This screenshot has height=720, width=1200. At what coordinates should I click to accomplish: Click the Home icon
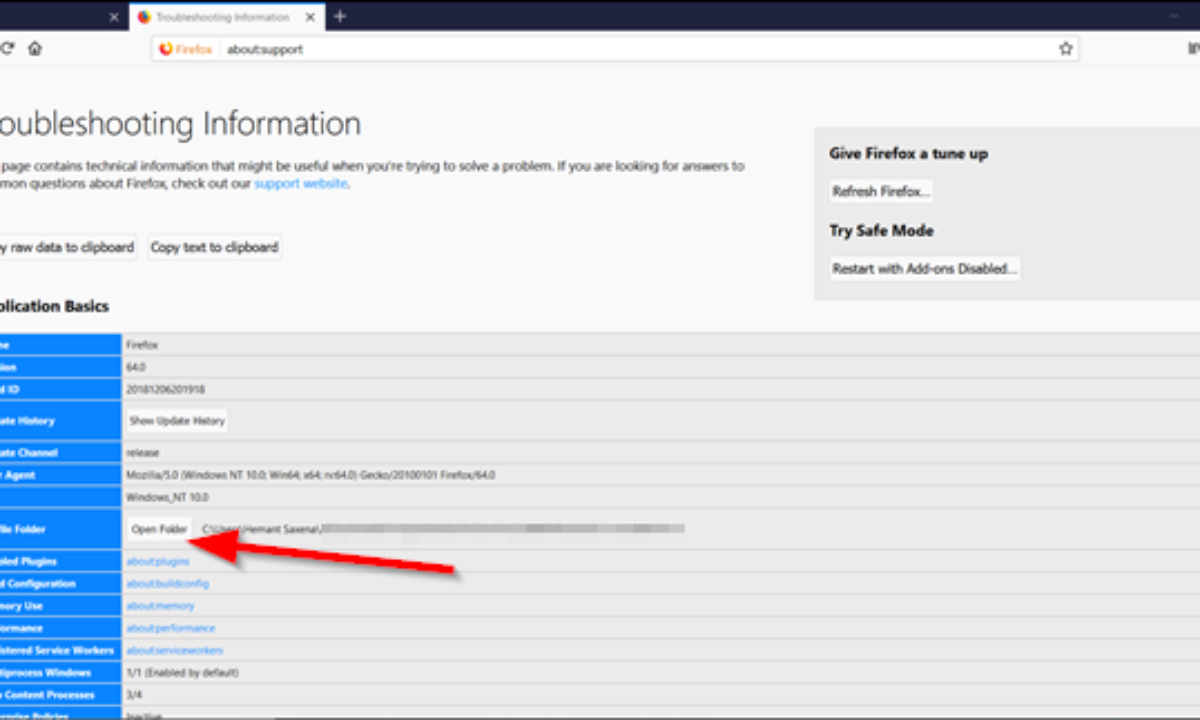(x=34, y=47)
